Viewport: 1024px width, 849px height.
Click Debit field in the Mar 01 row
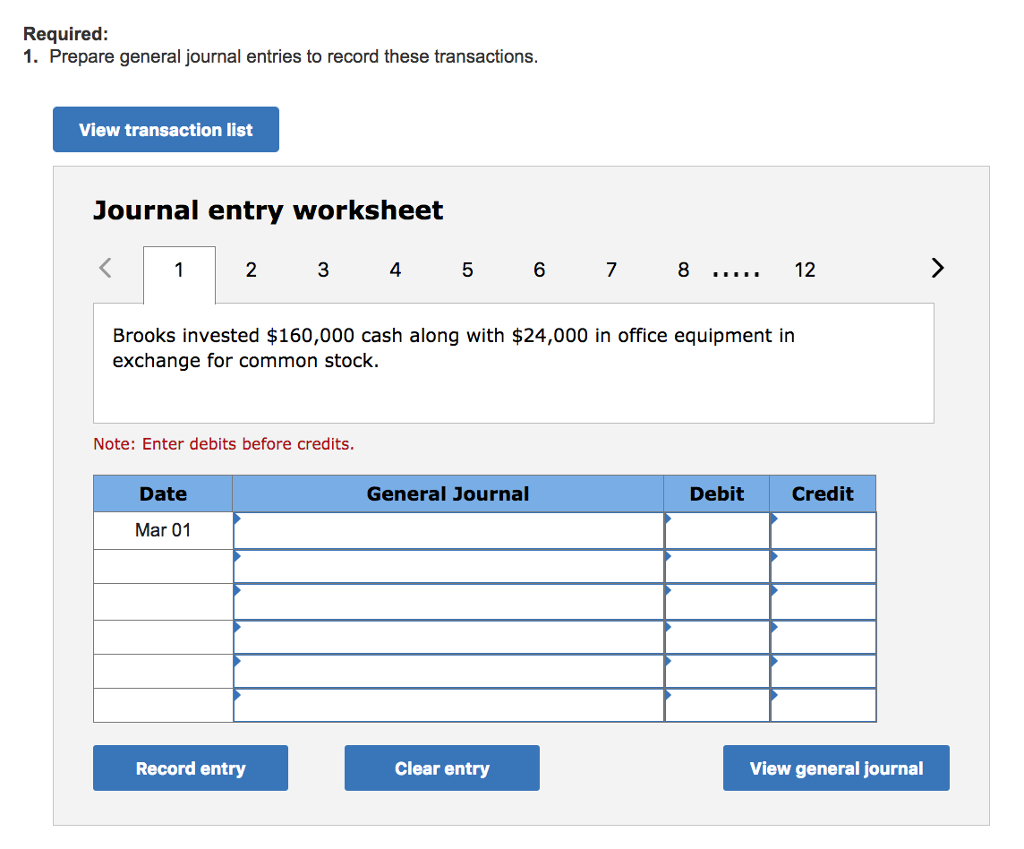717,530
